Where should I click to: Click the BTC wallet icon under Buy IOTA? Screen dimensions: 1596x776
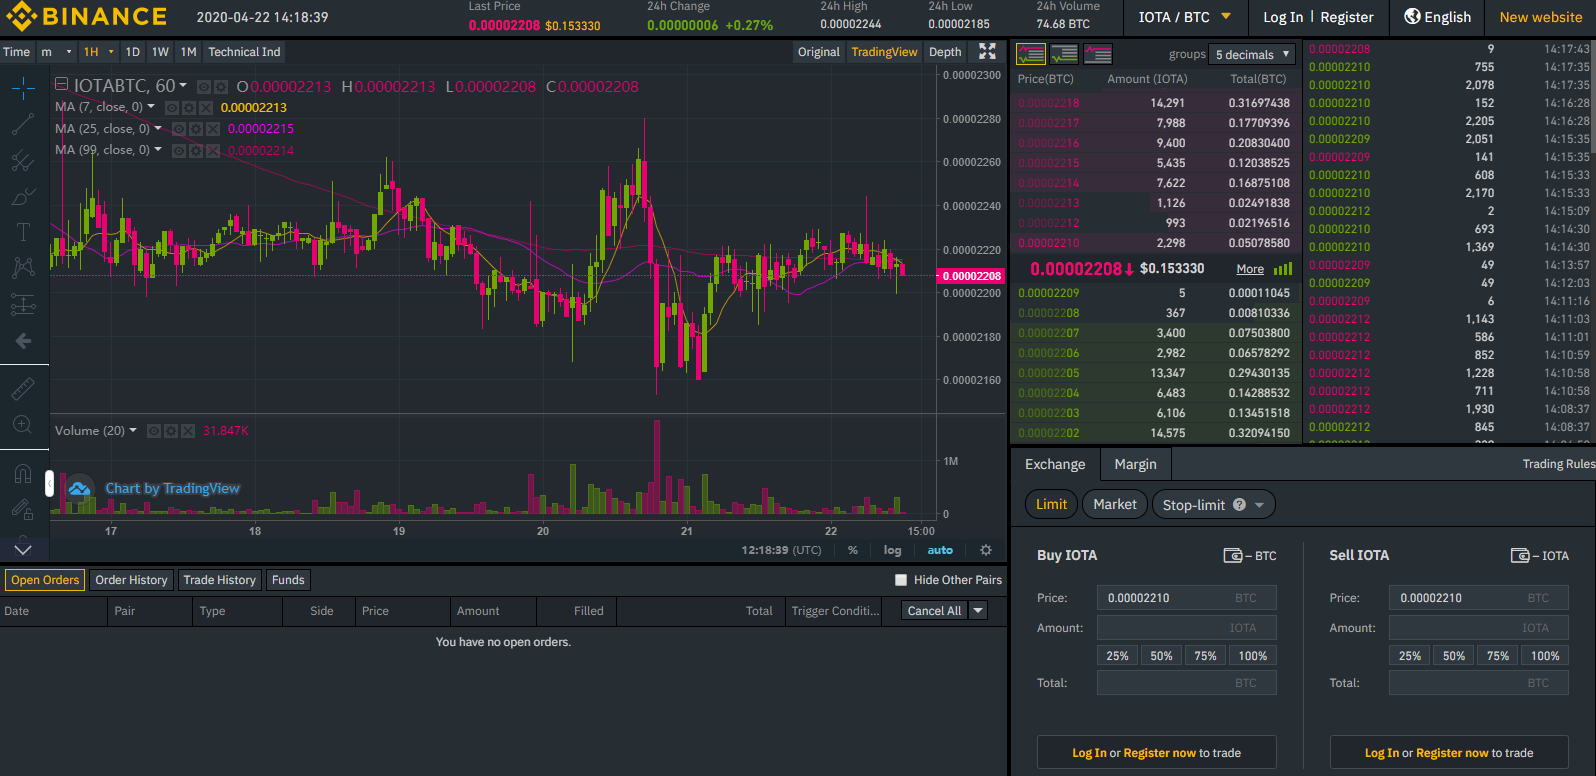(x=1233, y=555)
